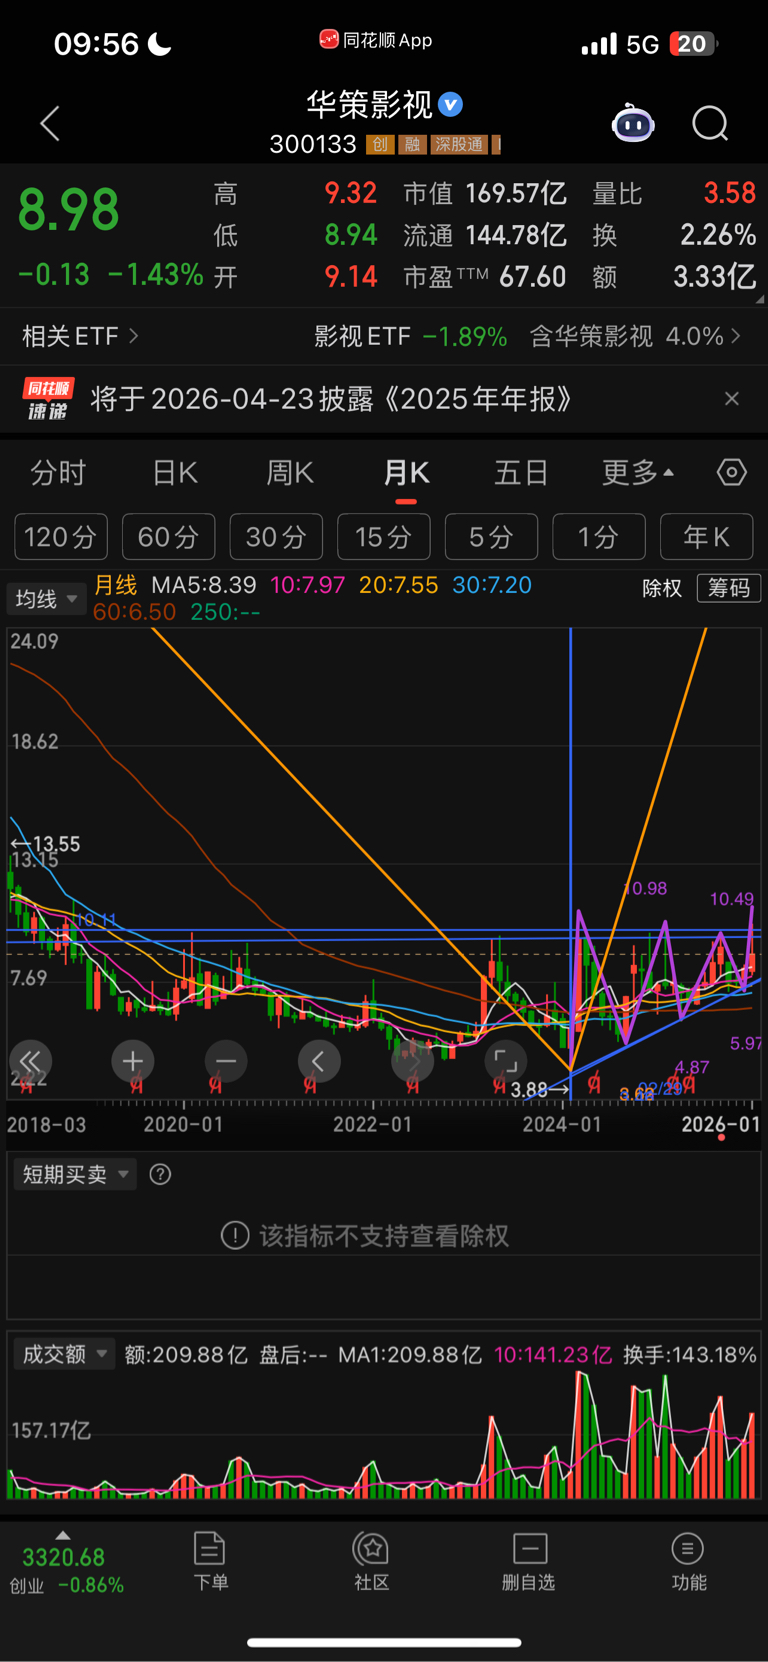Select 60分 period
This screenshot has width=768, height=1662.
168,537
